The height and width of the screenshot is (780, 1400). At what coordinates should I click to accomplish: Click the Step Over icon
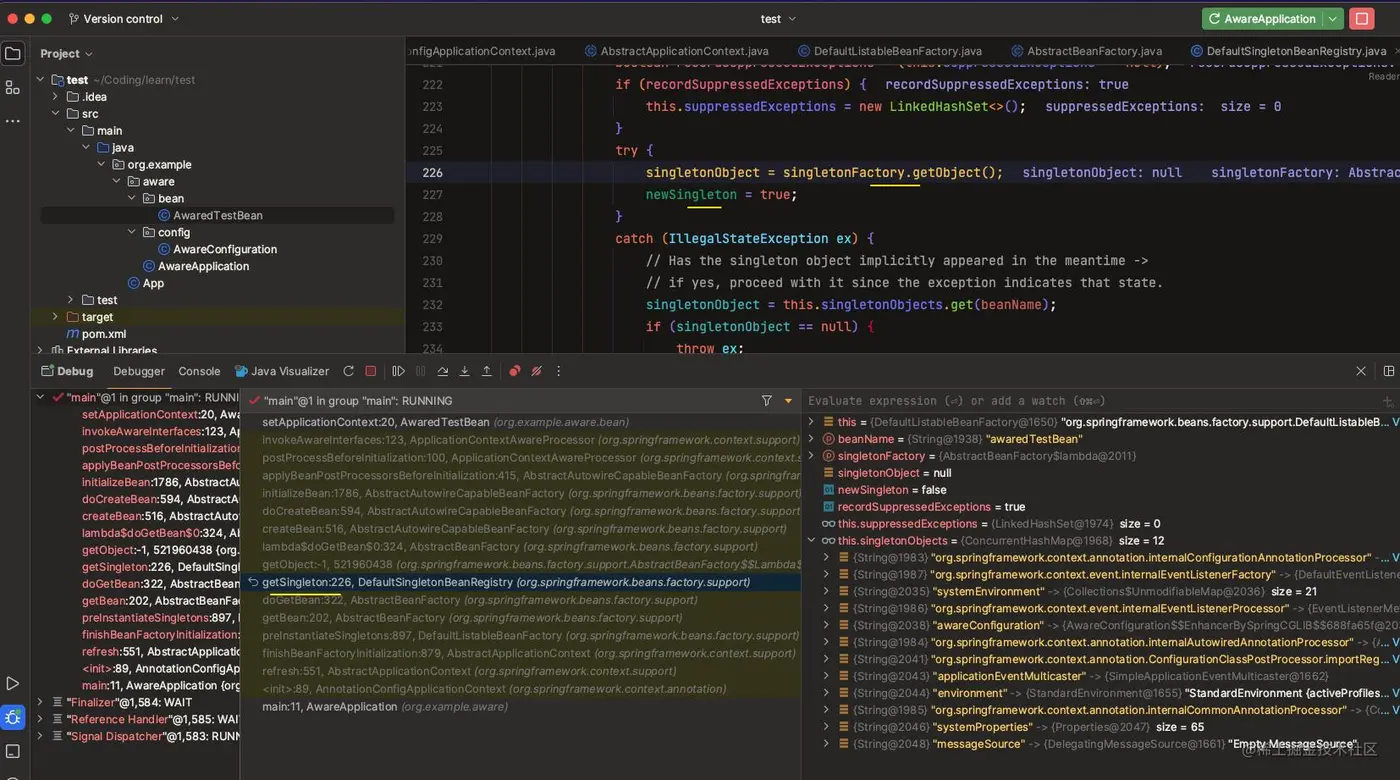[x=442, y=371]
